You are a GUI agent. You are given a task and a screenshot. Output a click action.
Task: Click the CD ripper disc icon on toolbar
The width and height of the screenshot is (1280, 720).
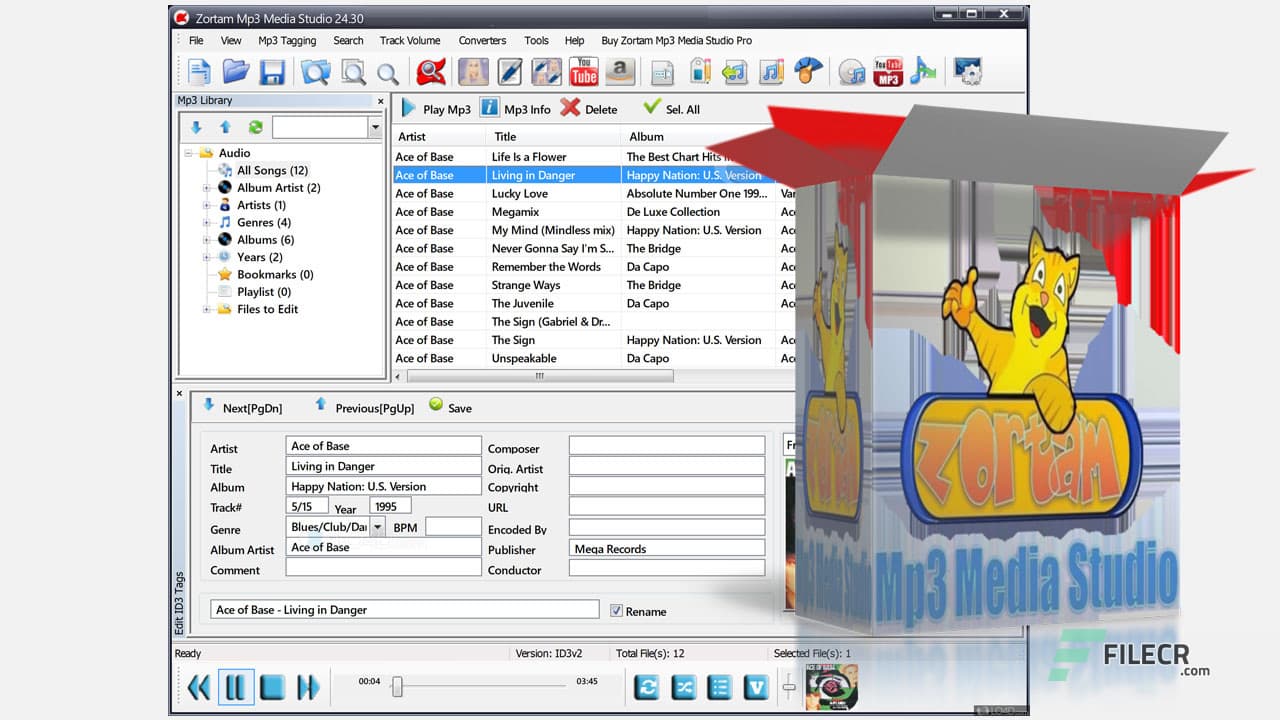851,71
